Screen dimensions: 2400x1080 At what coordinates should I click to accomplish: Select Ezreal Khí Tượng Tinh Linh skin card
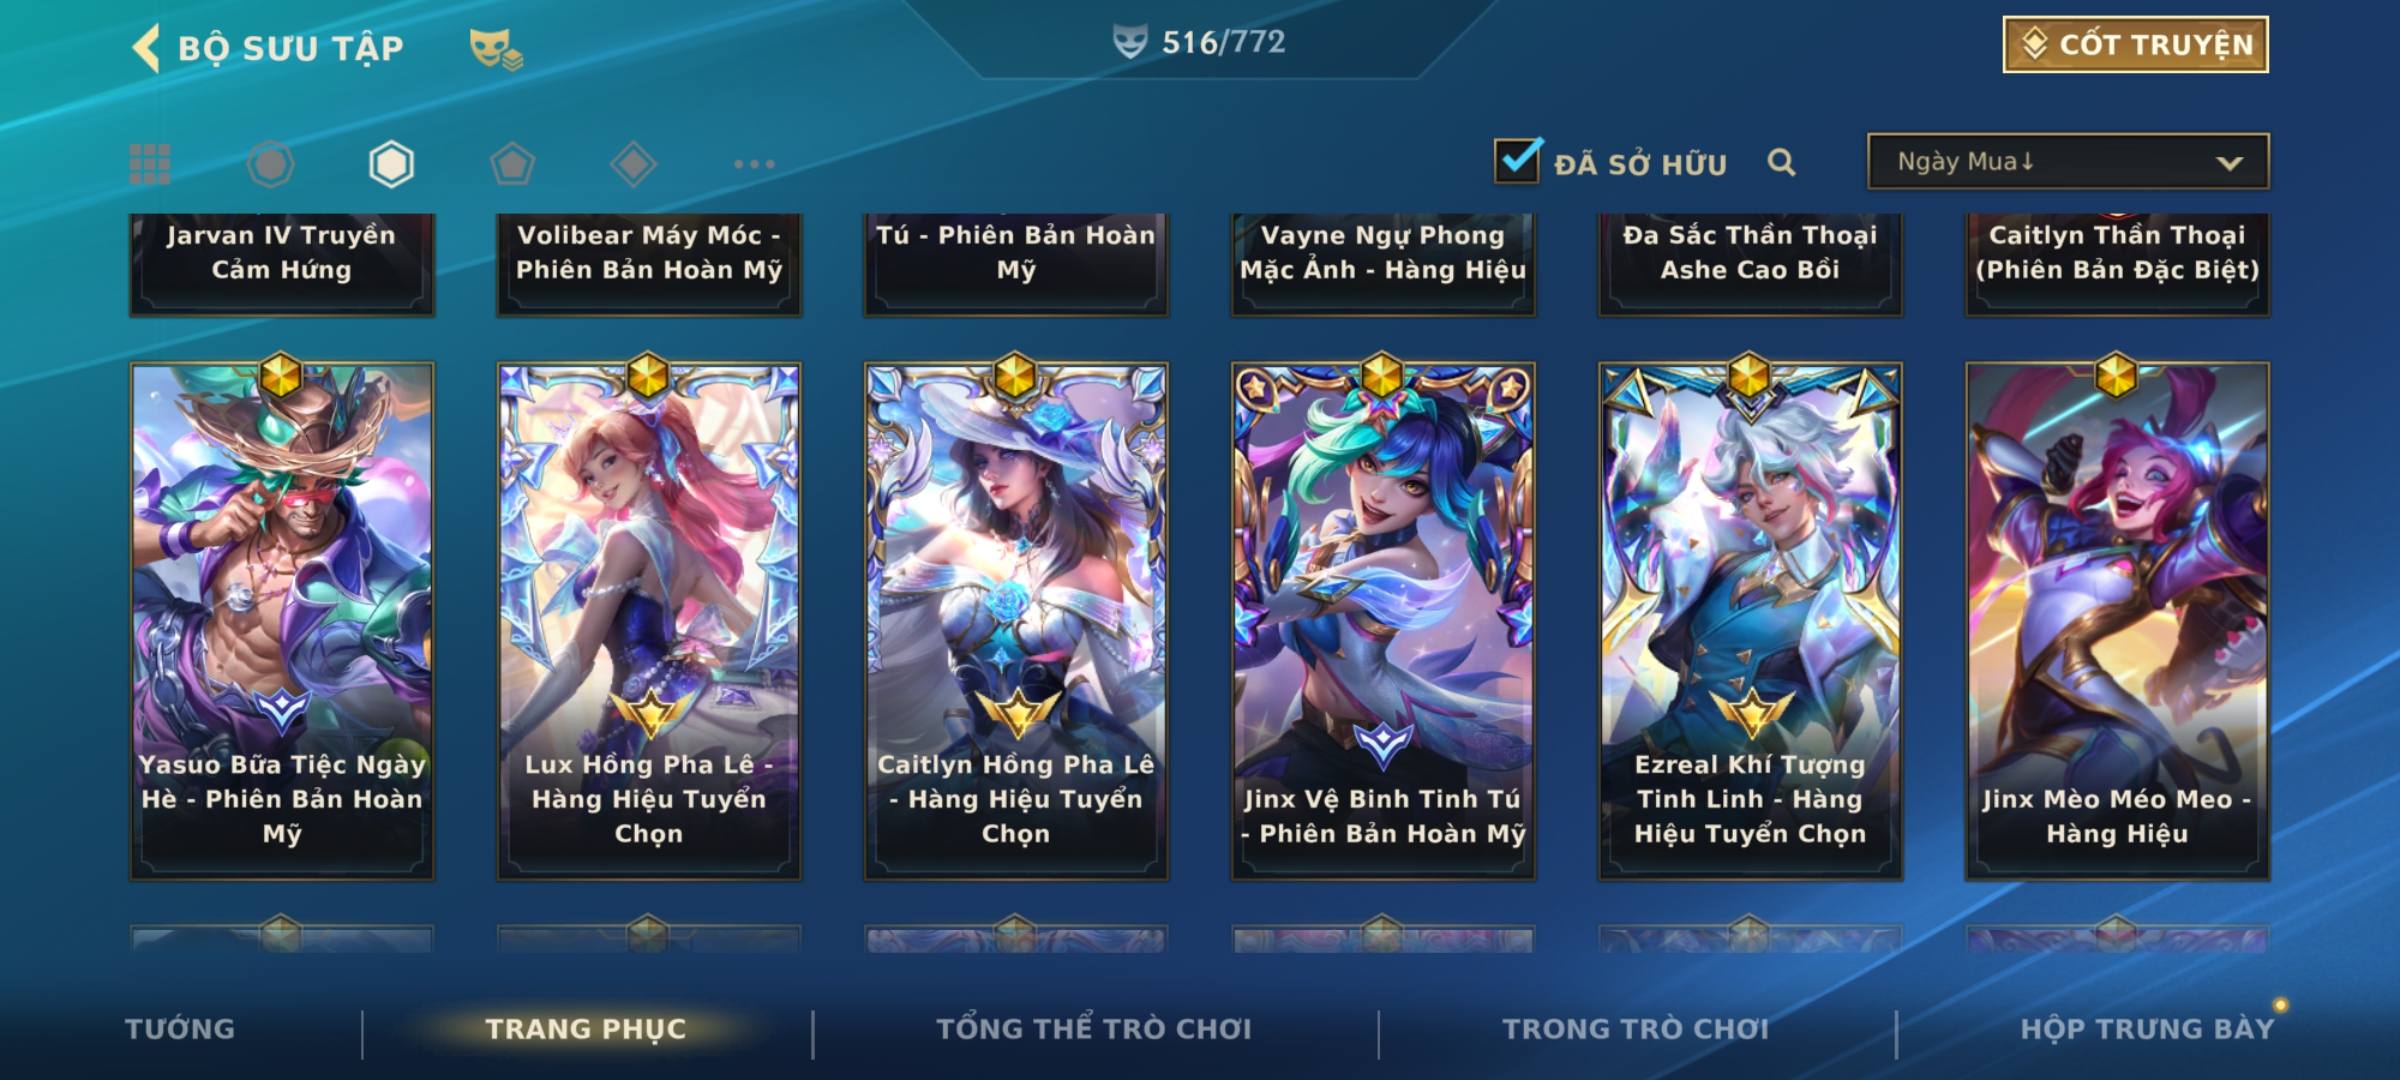pyautogui.click(x=1750, y=620)
